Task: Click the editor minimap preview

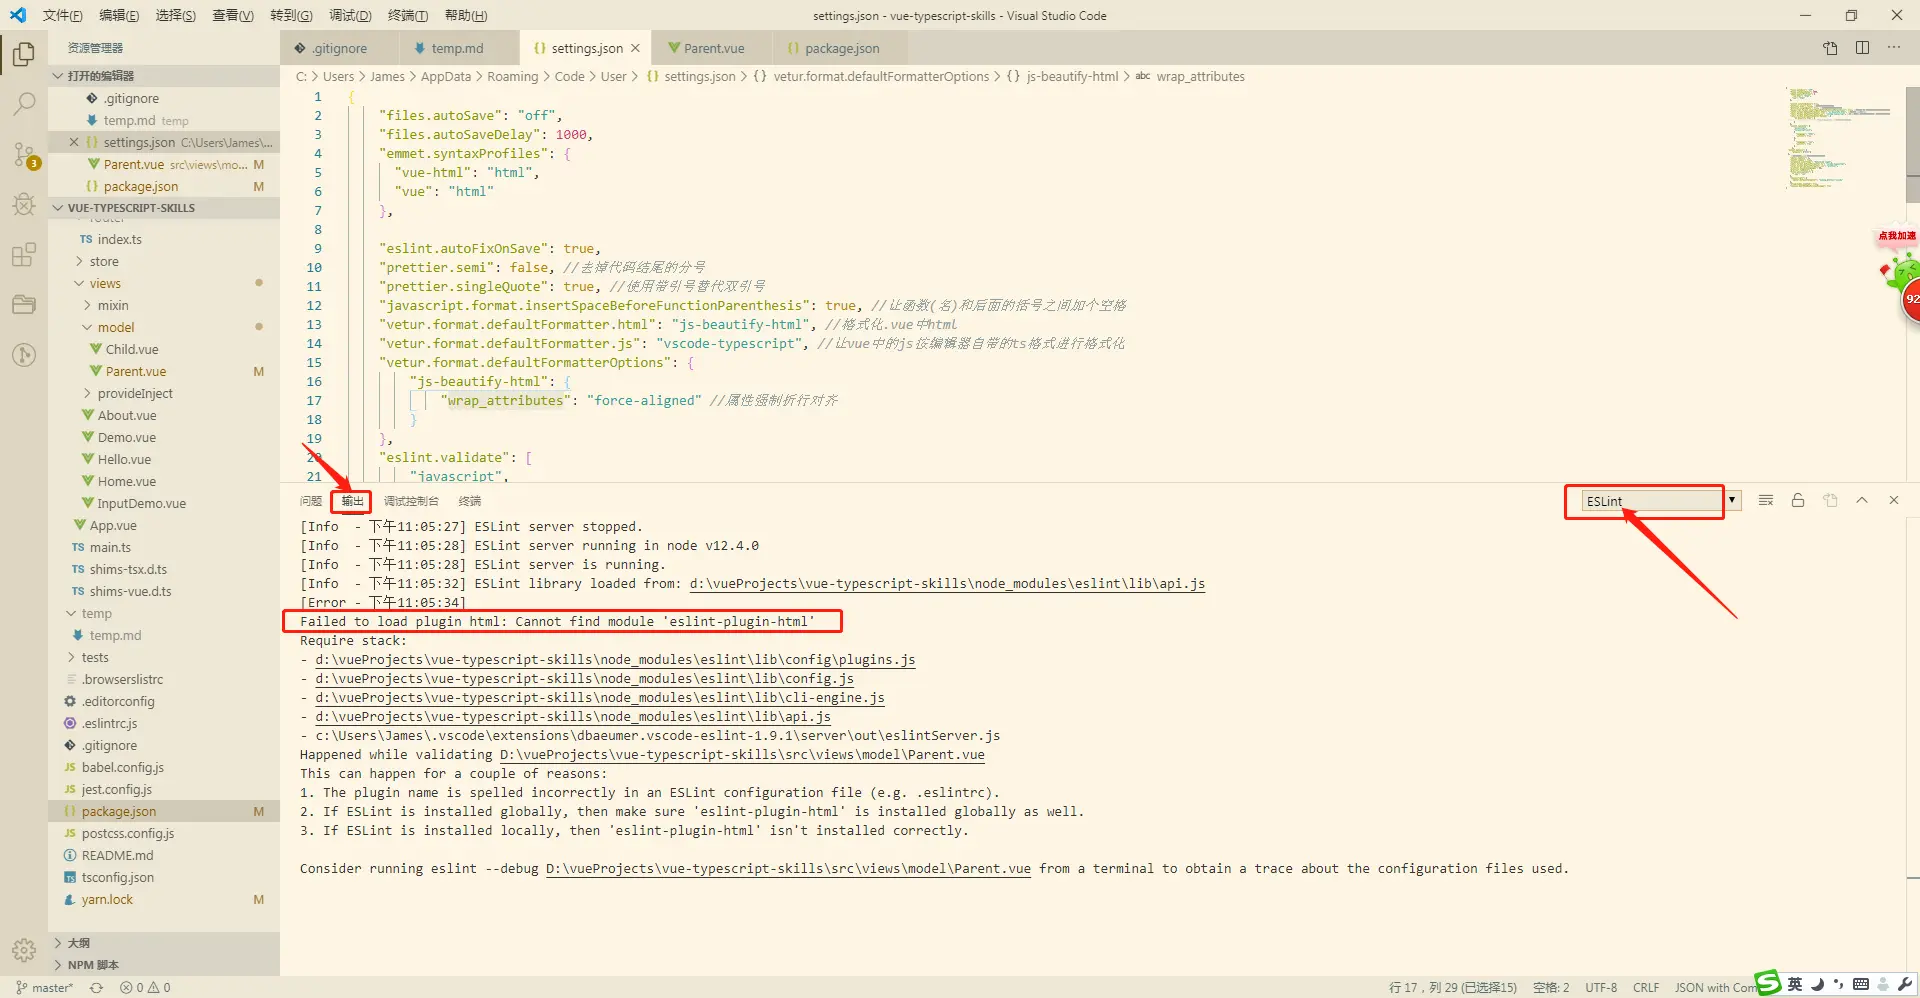Action: pos(1840,138)
